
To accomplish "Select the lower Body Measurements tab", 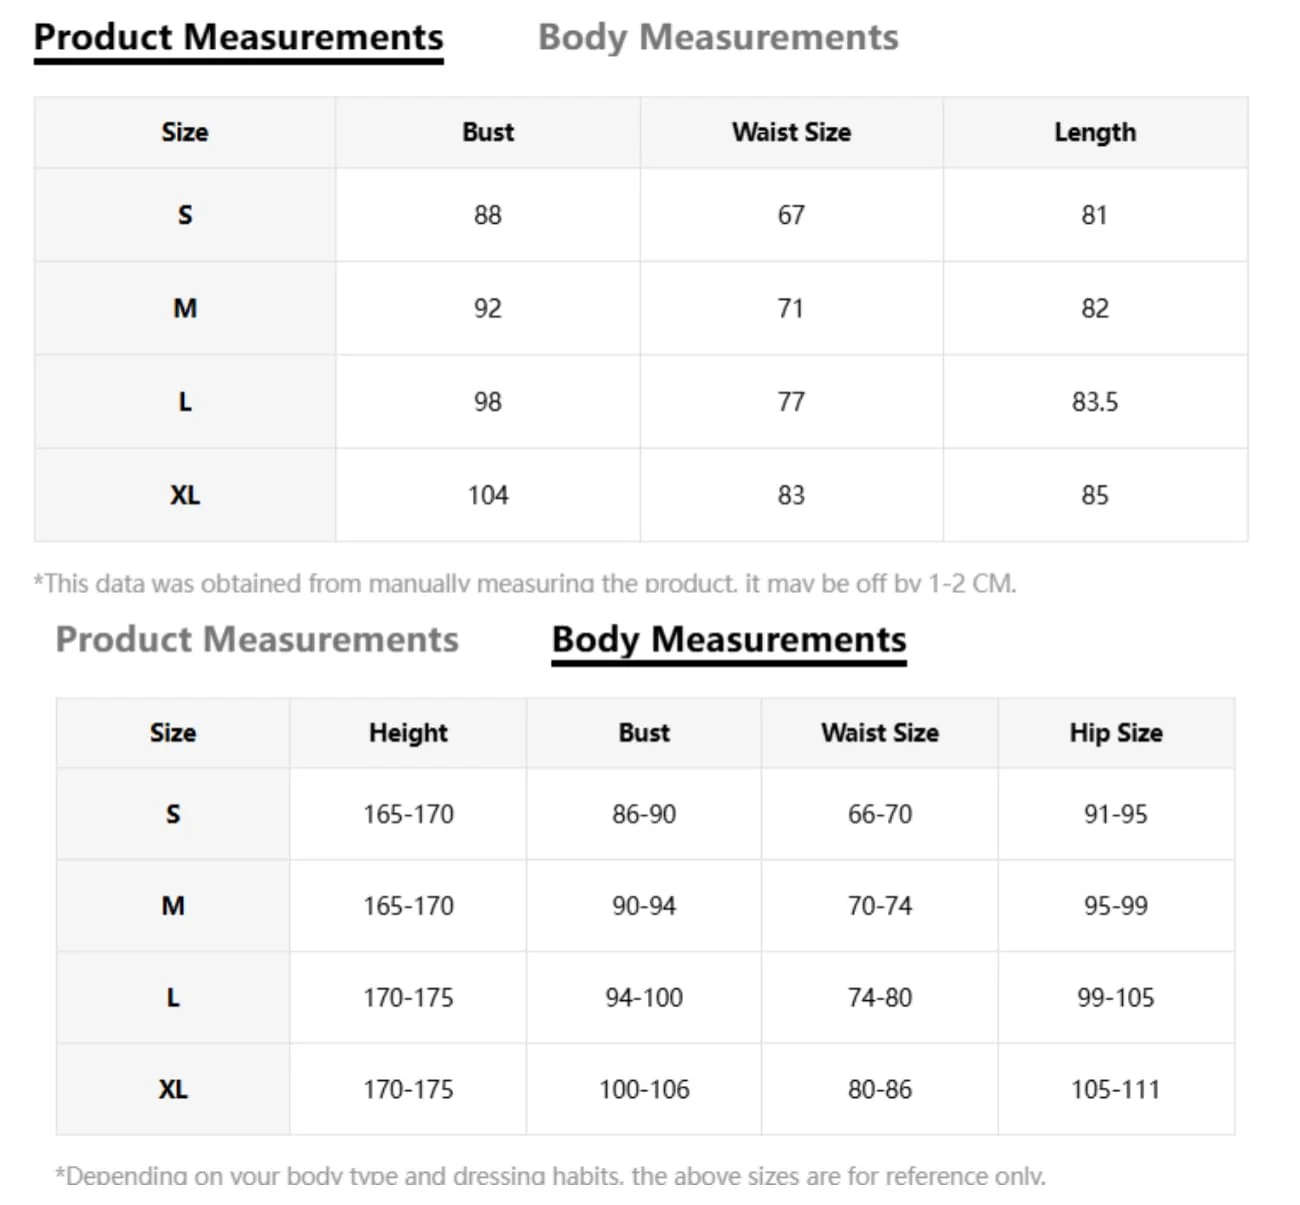I will (x=729, y=640).
